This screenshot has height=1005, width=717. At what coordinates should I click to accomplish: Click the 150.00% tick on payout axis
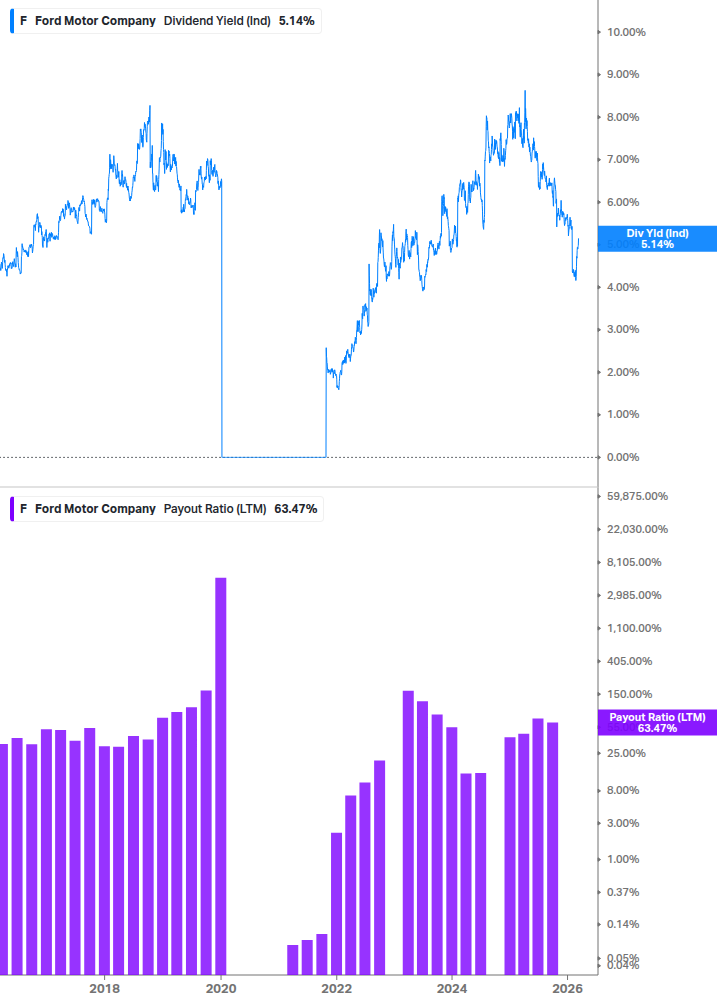[629, 694]
